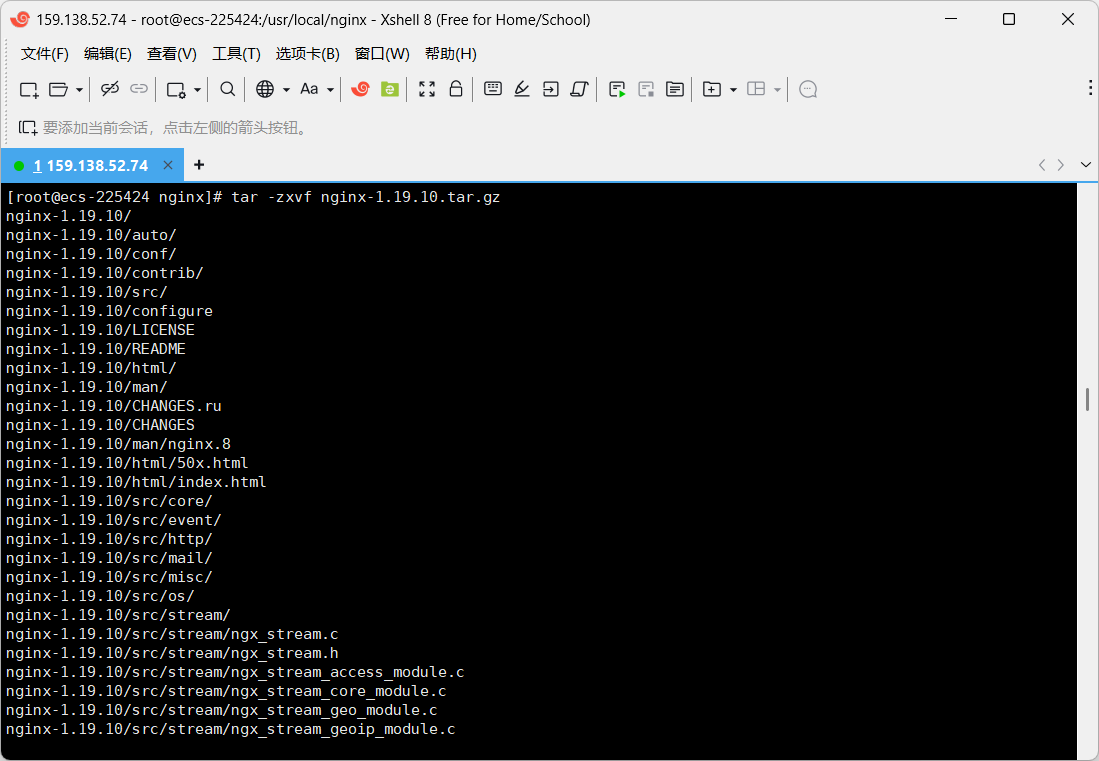Open the session properties gear icon
The image size is (1099, 761).
coord(176,89)
